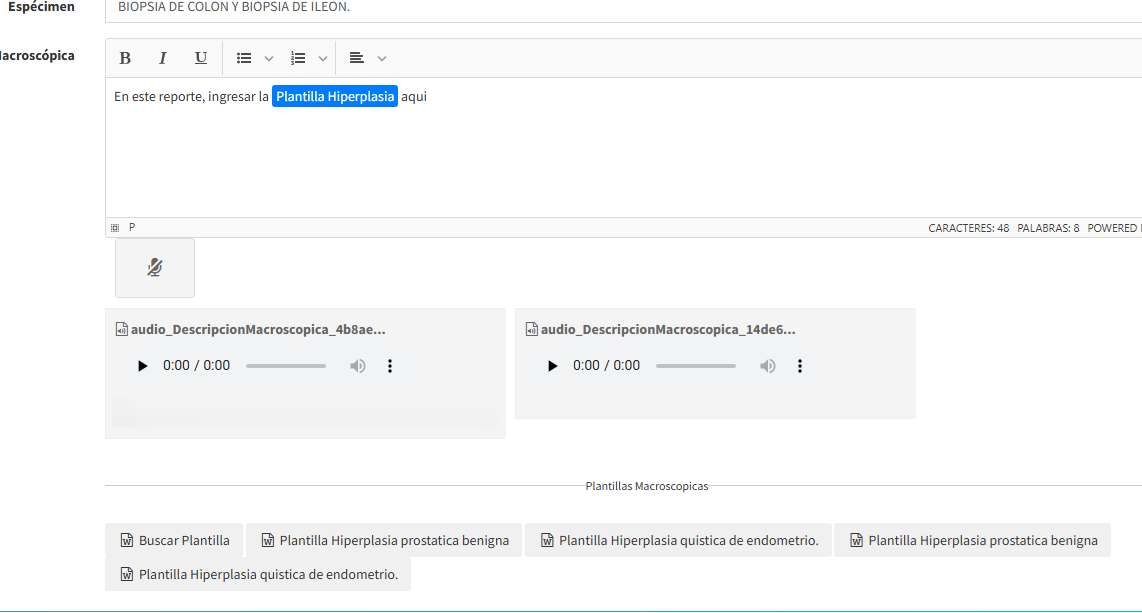This screenshot has width=1142, height=613.
Task: Open more options for second audio player
Action: 800,366
